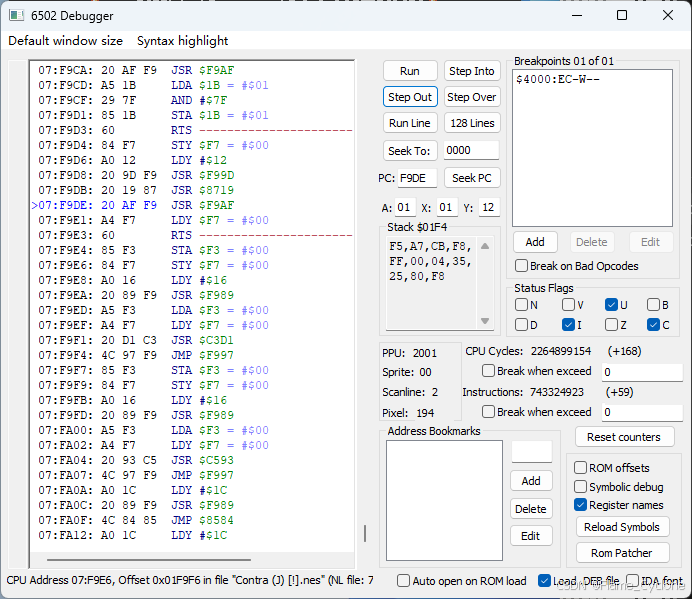Enable Instructions Break when exceed

click(488, 412)
